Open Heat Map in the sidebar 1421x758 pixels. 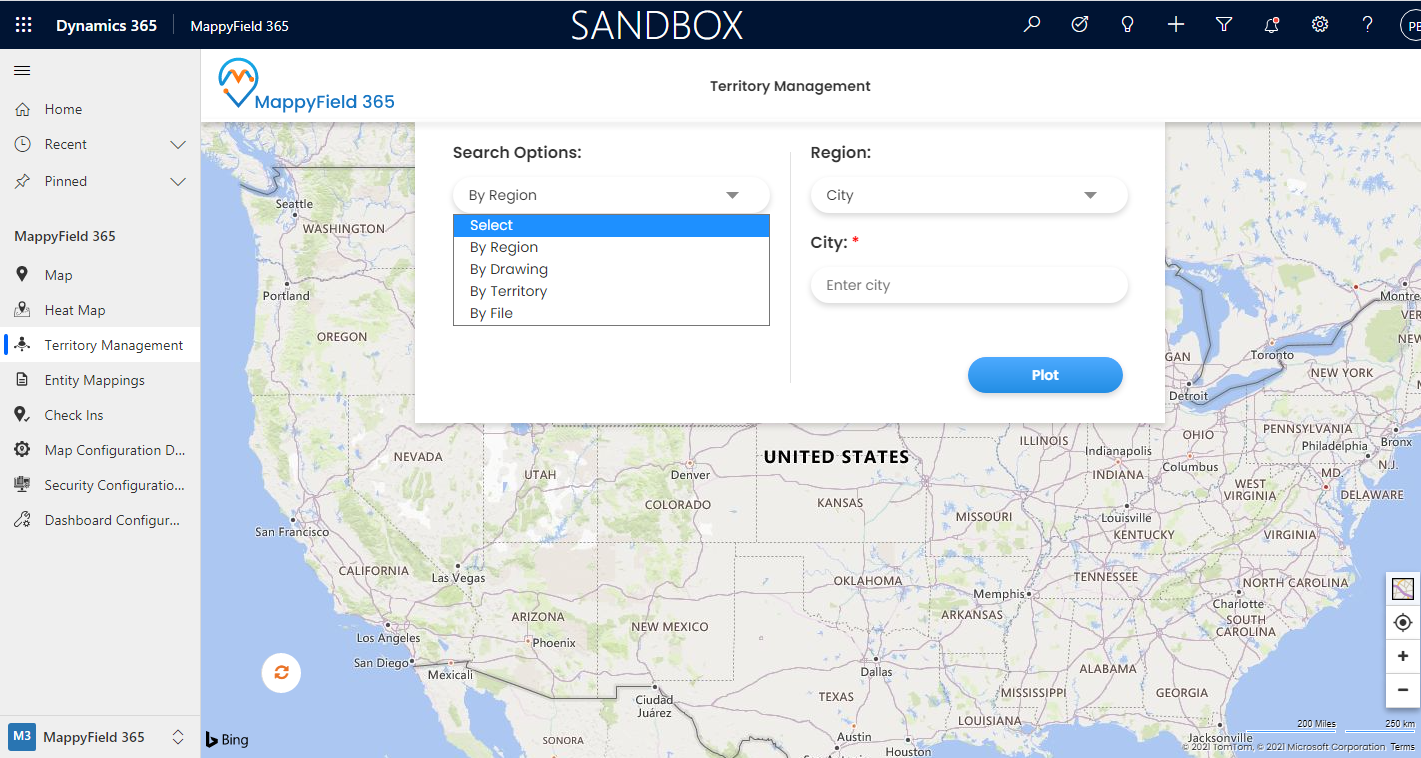75,310
